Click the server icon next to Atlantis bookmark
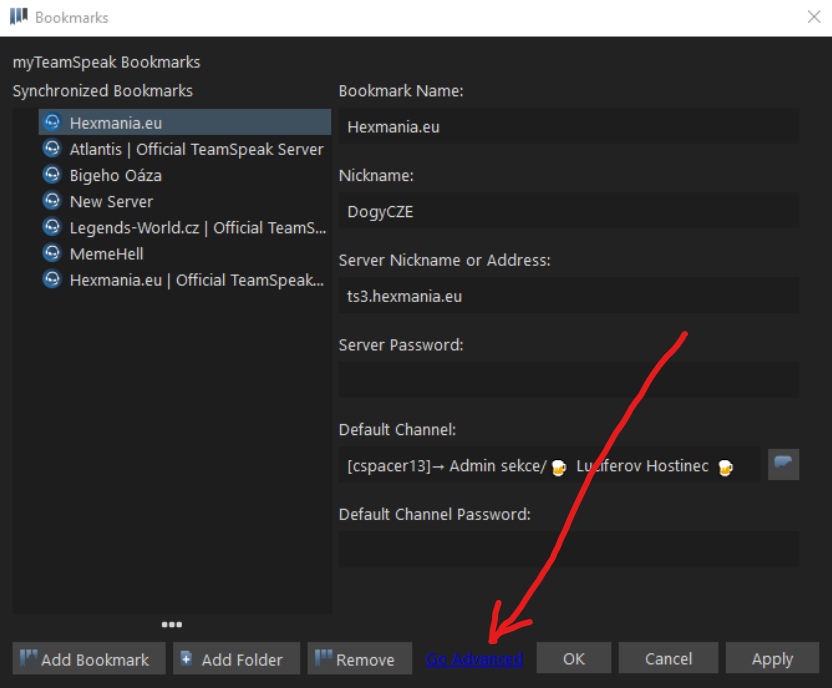 point(51,148)
